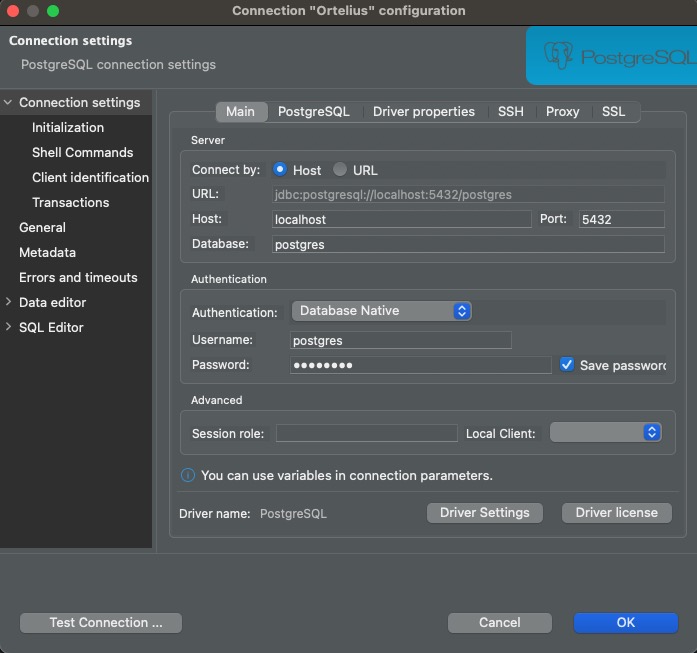Toggle the Save password checkbox
Screen dimensions: 697x653
click(567, 365)
